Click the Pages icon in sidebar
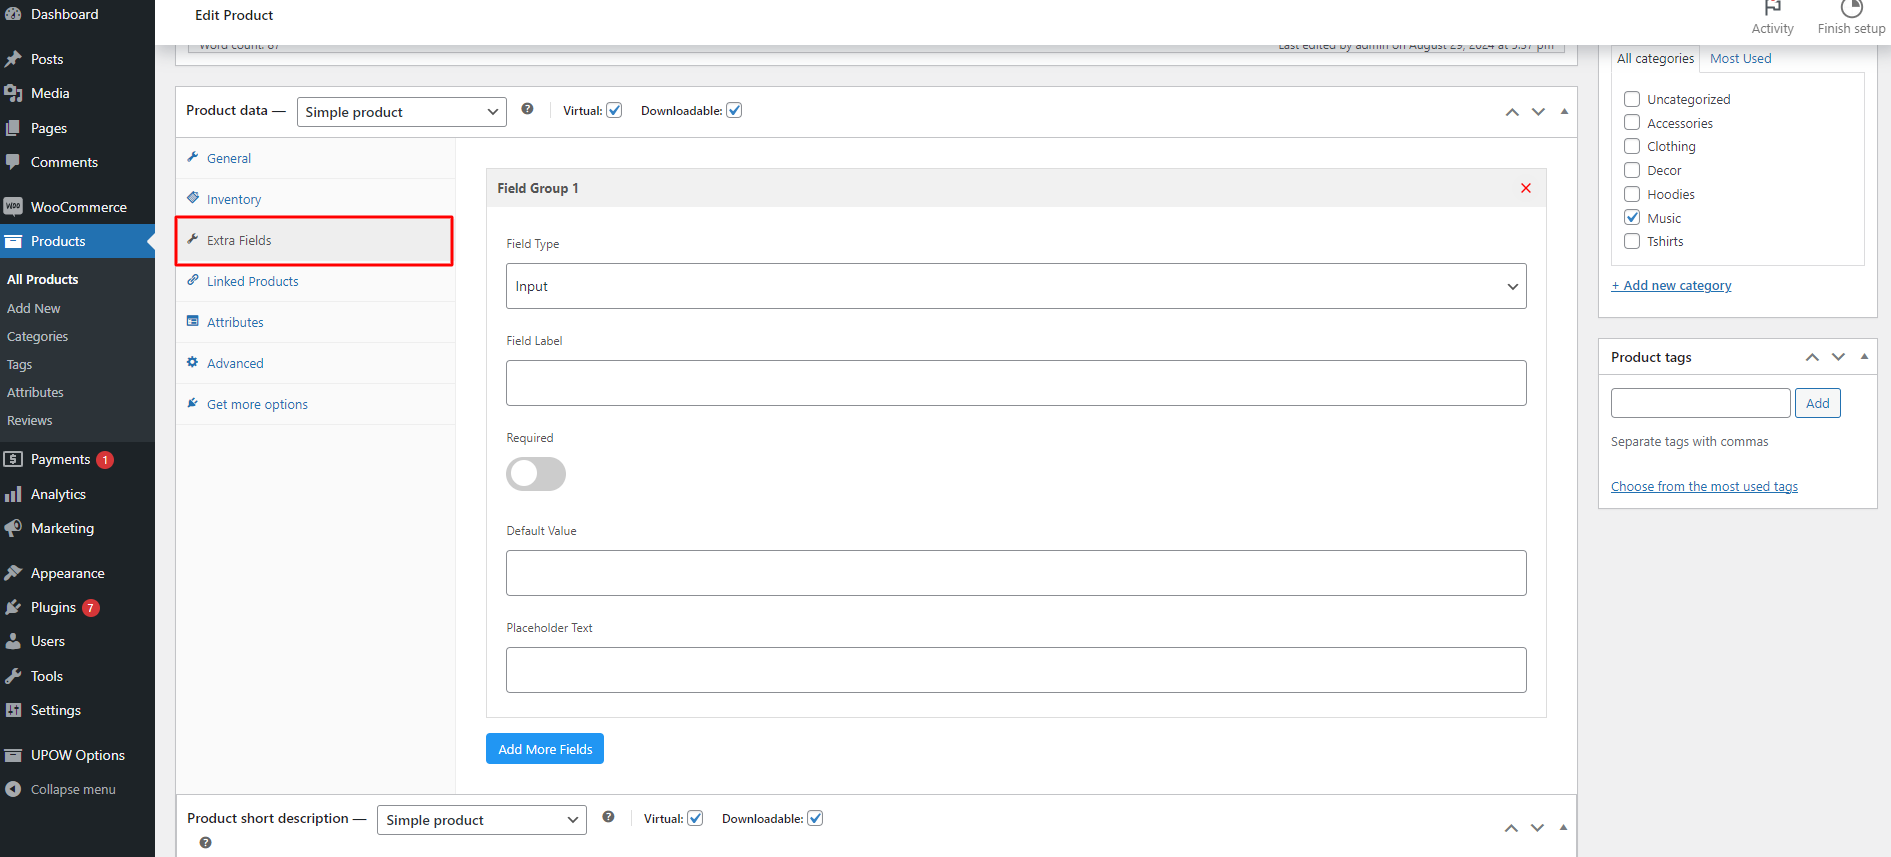 tap(13, 128)
